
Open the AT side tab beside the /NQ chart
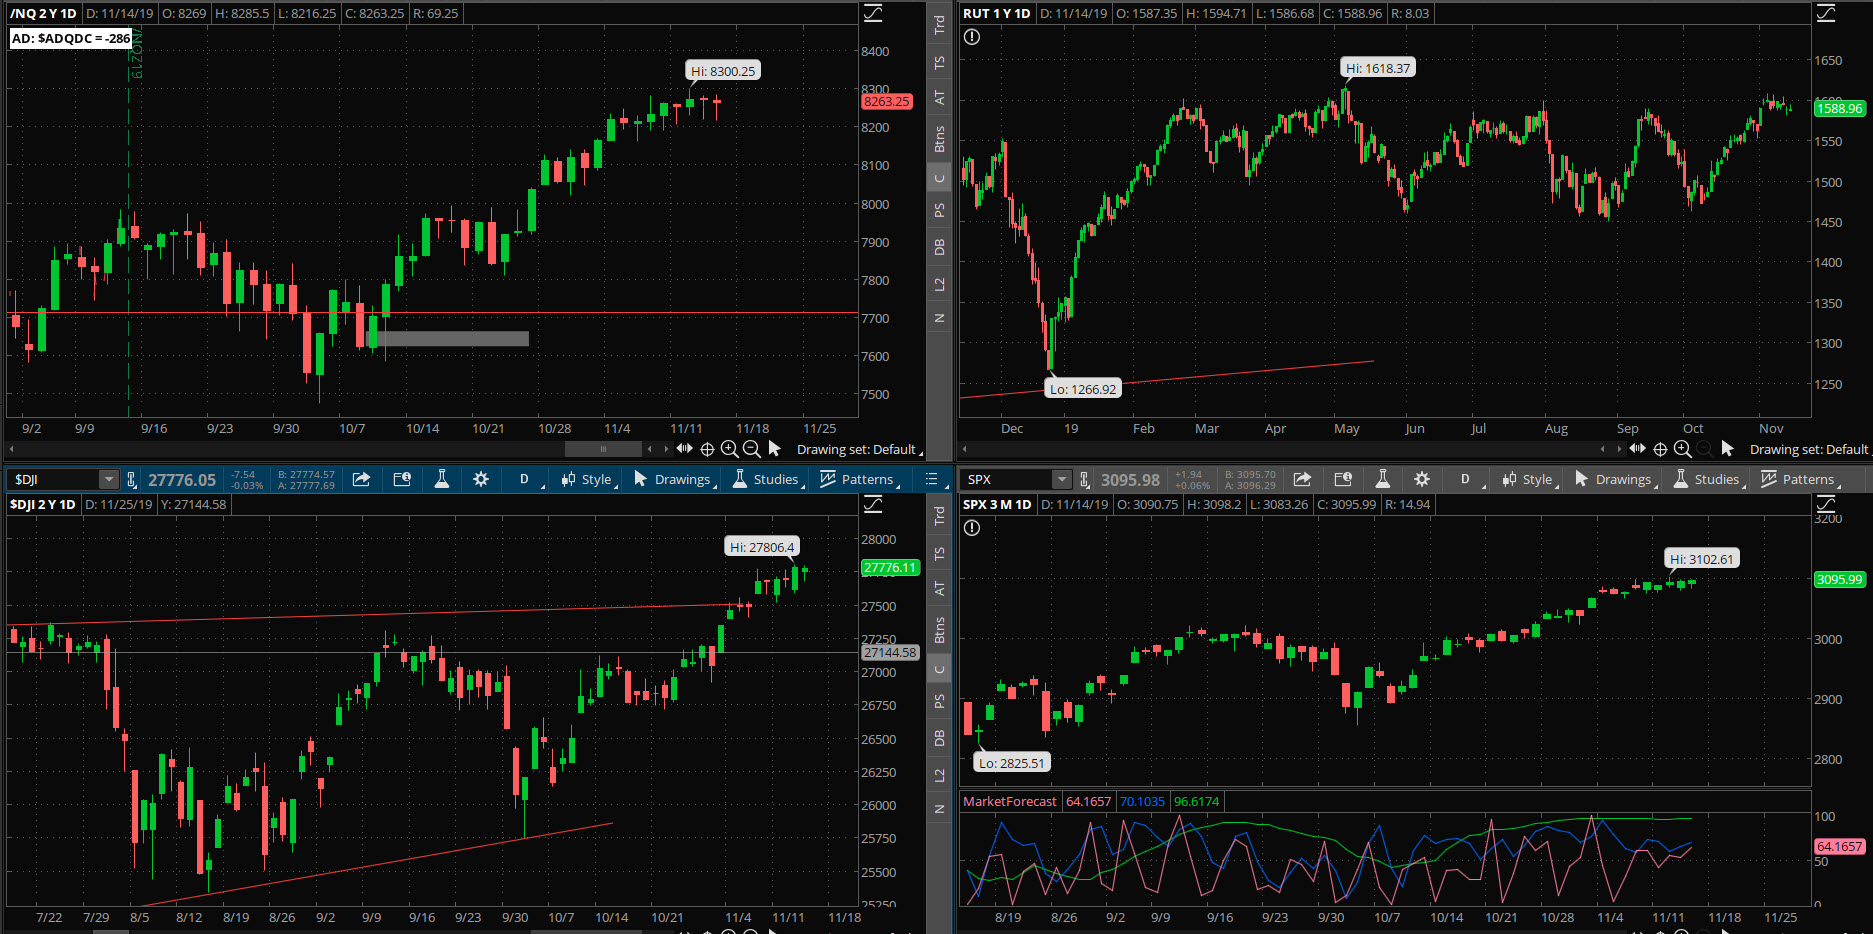(940, 98)
